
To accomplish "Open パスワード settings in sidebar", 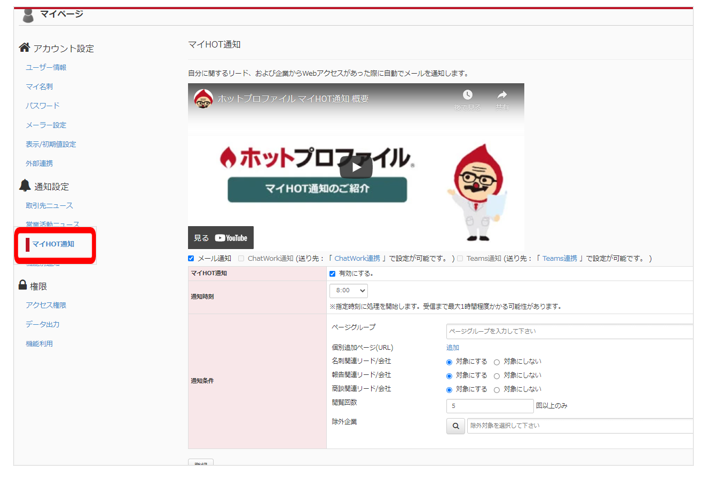I will click(43, 106).
